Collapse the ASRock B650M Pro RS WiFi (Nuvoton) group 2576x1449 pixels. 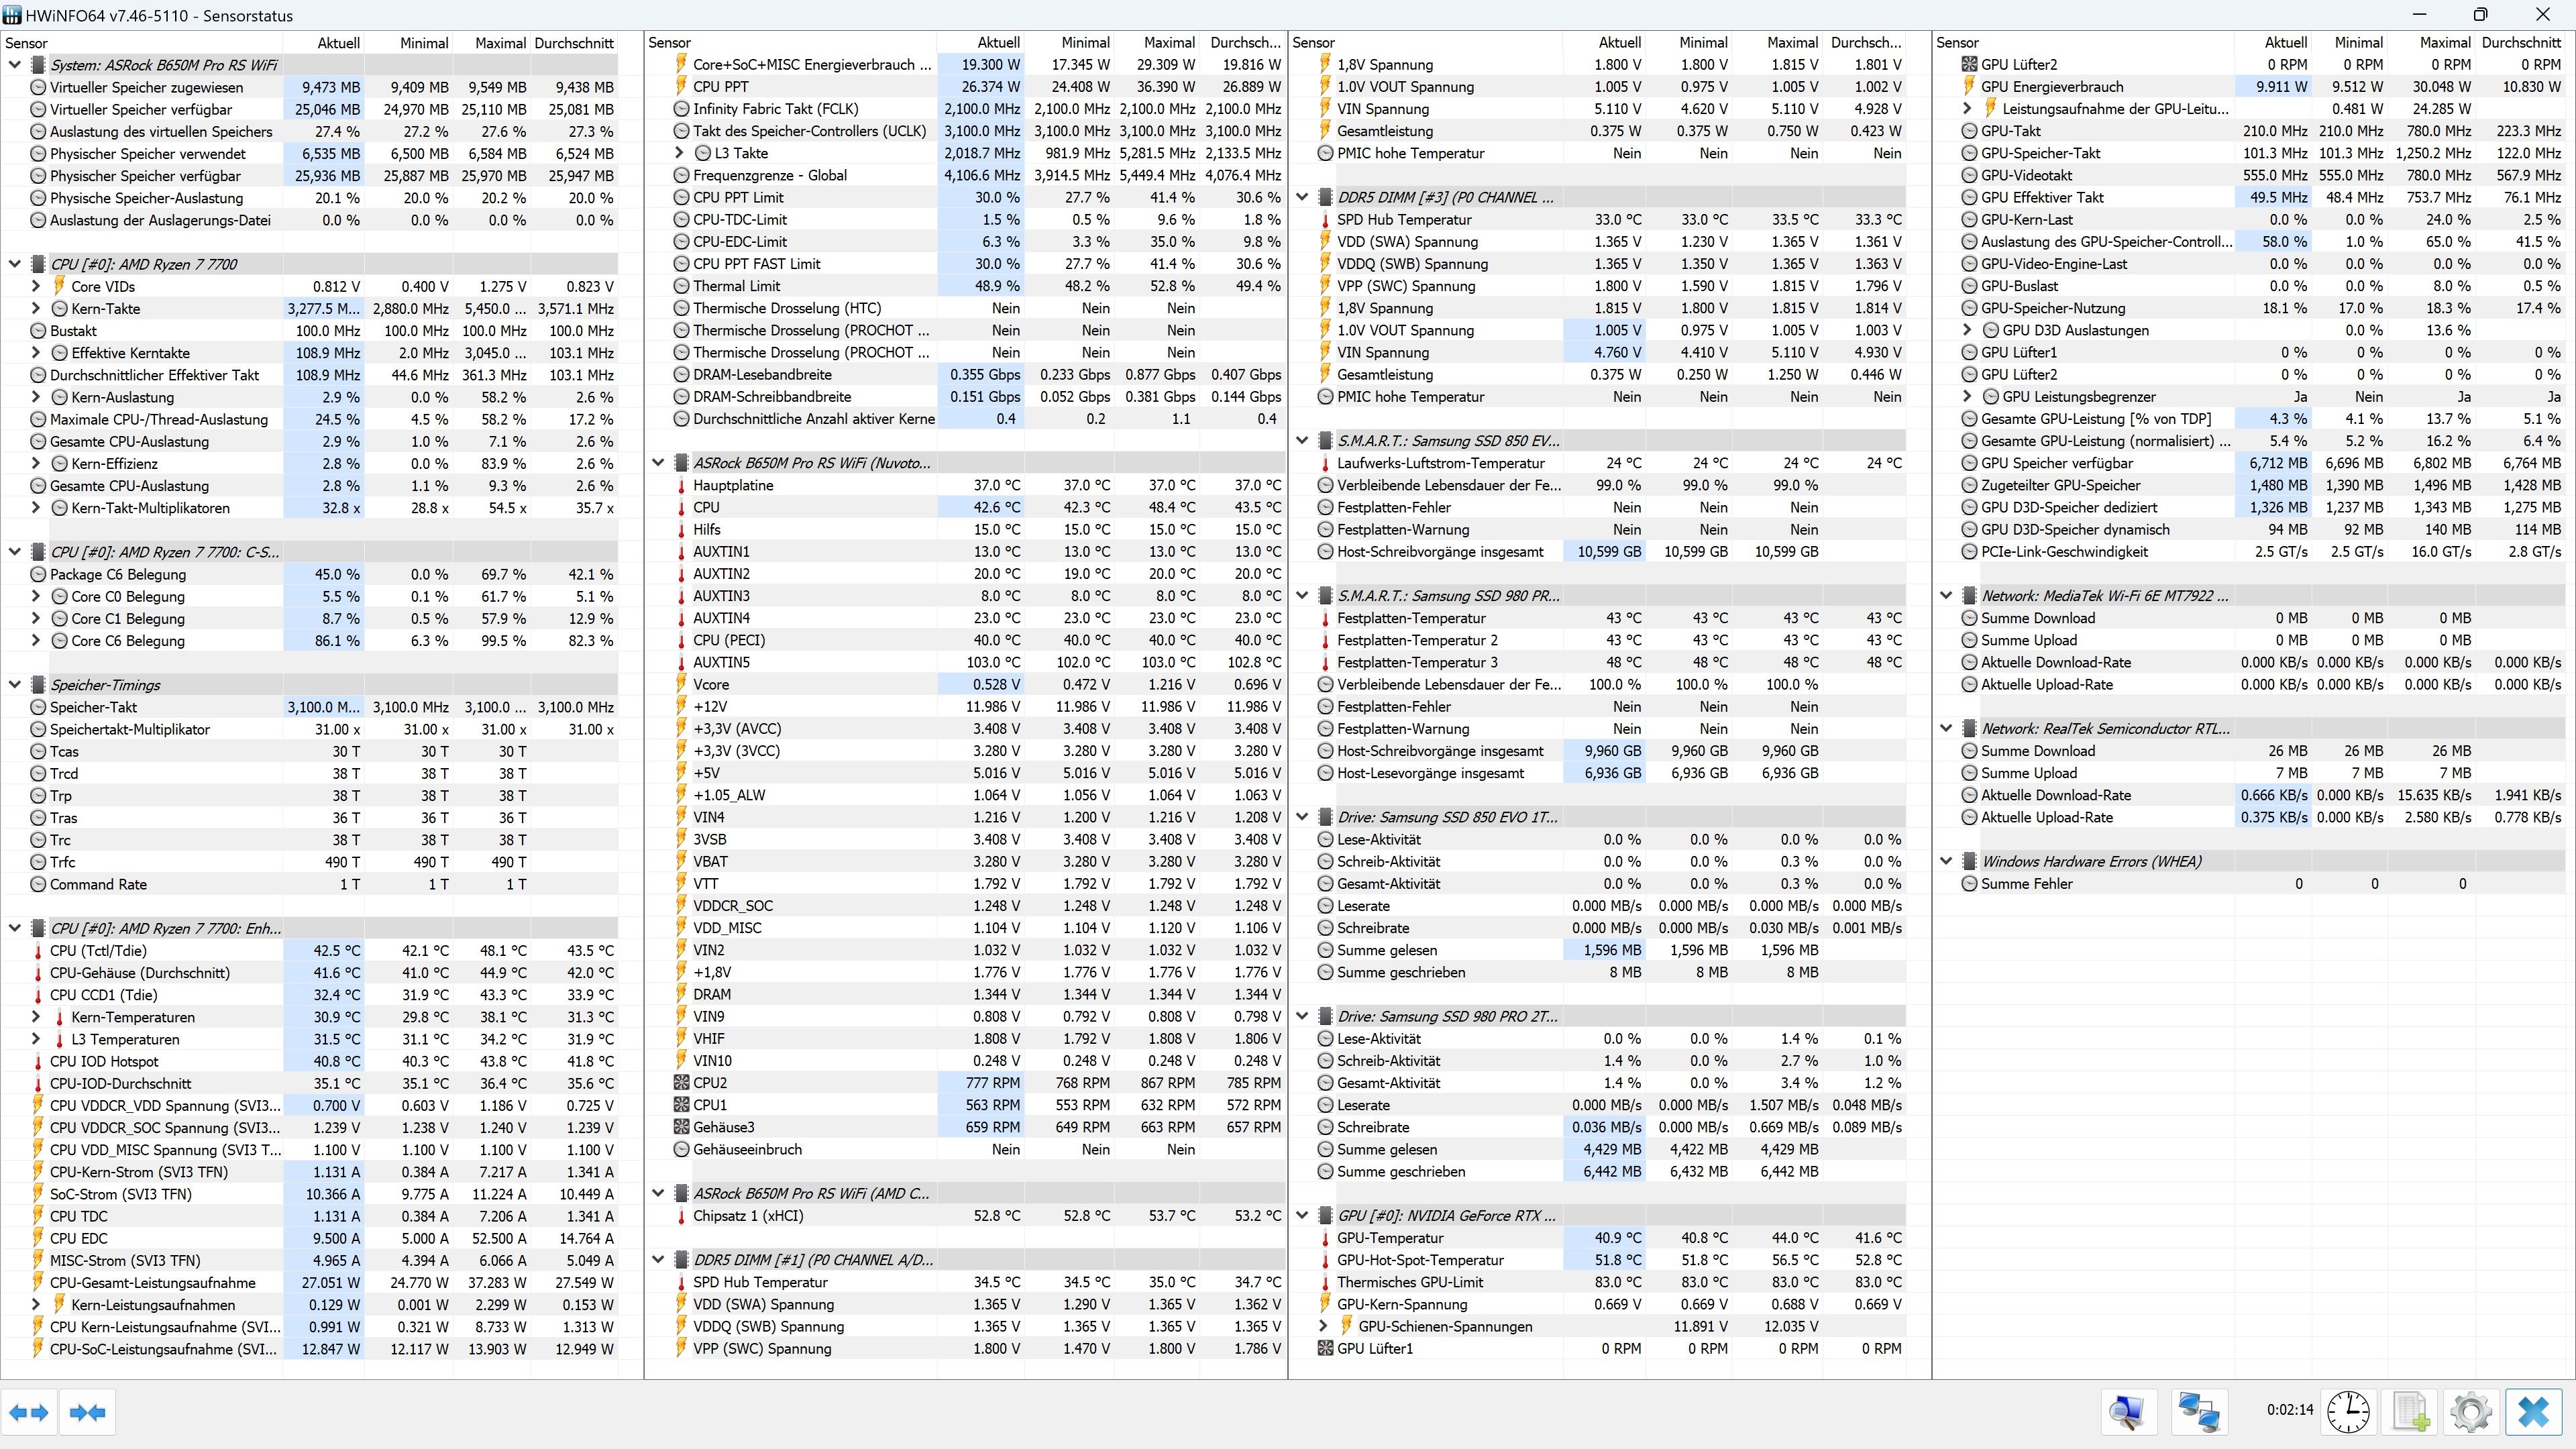[x=658, y=463]
